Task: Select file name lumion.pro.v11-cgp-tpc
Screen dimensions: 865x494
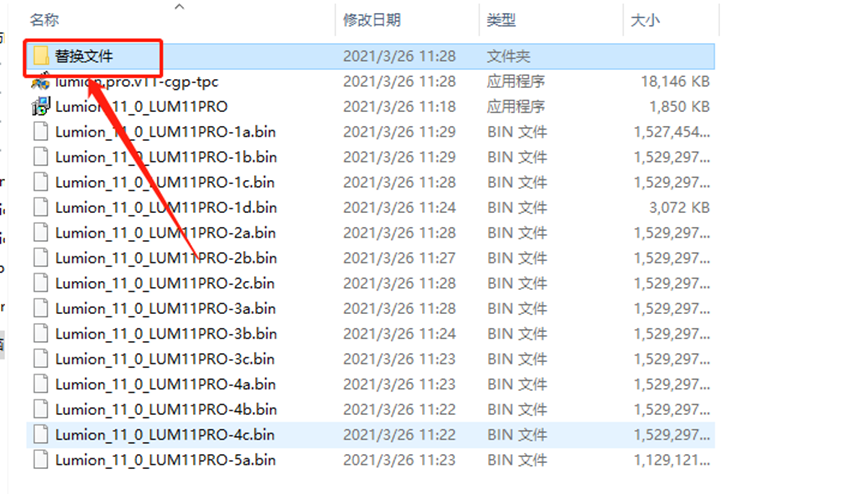Action: click(137, 82)
